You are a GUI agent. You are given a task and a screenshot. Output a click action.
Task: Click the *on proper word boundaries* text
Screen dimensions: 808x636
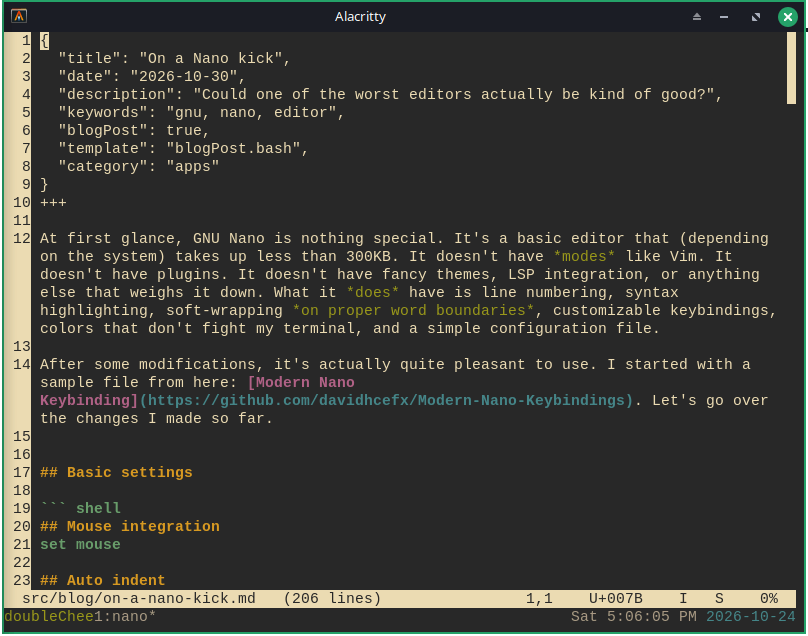point(414,311)
